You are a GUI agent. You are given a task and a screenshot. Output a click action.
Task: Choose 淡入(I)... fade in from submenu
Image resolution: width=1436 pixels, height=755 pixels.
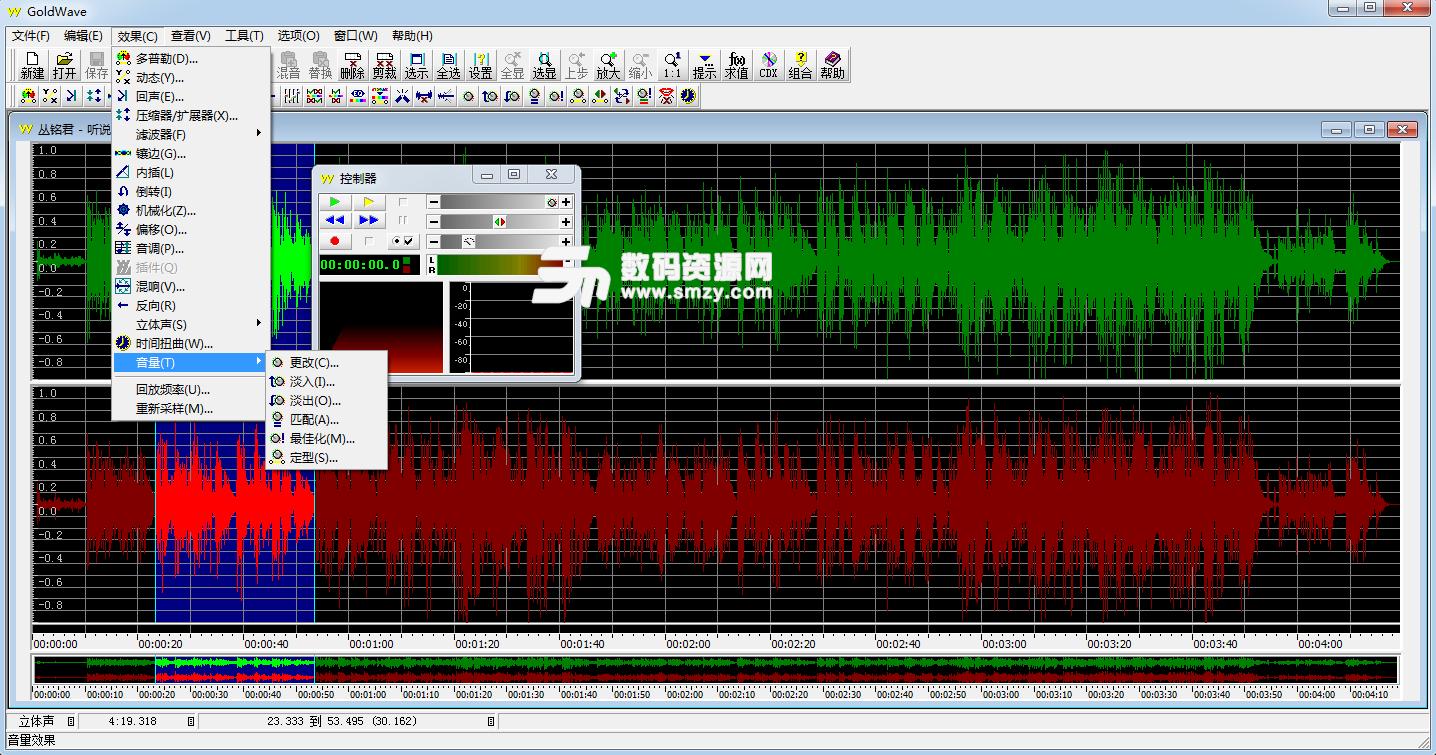click(x=326, y=381)
